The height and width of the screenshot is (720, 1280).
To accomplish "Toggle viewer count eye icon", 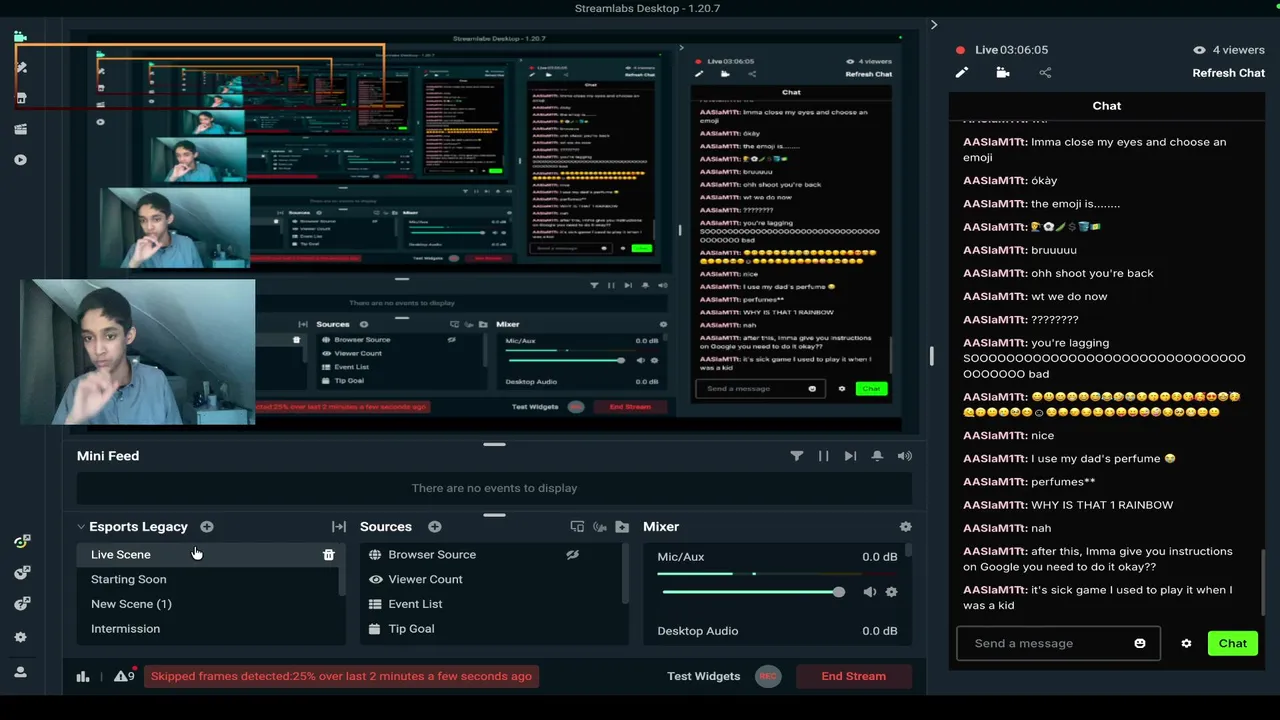I will coord(1199,50).
